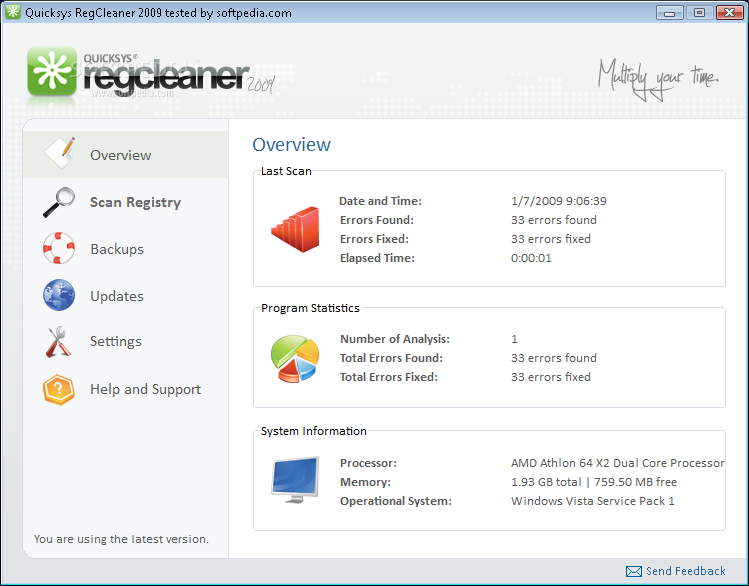Click the Backups lifebuoy icon

click(x=59, y=248)
